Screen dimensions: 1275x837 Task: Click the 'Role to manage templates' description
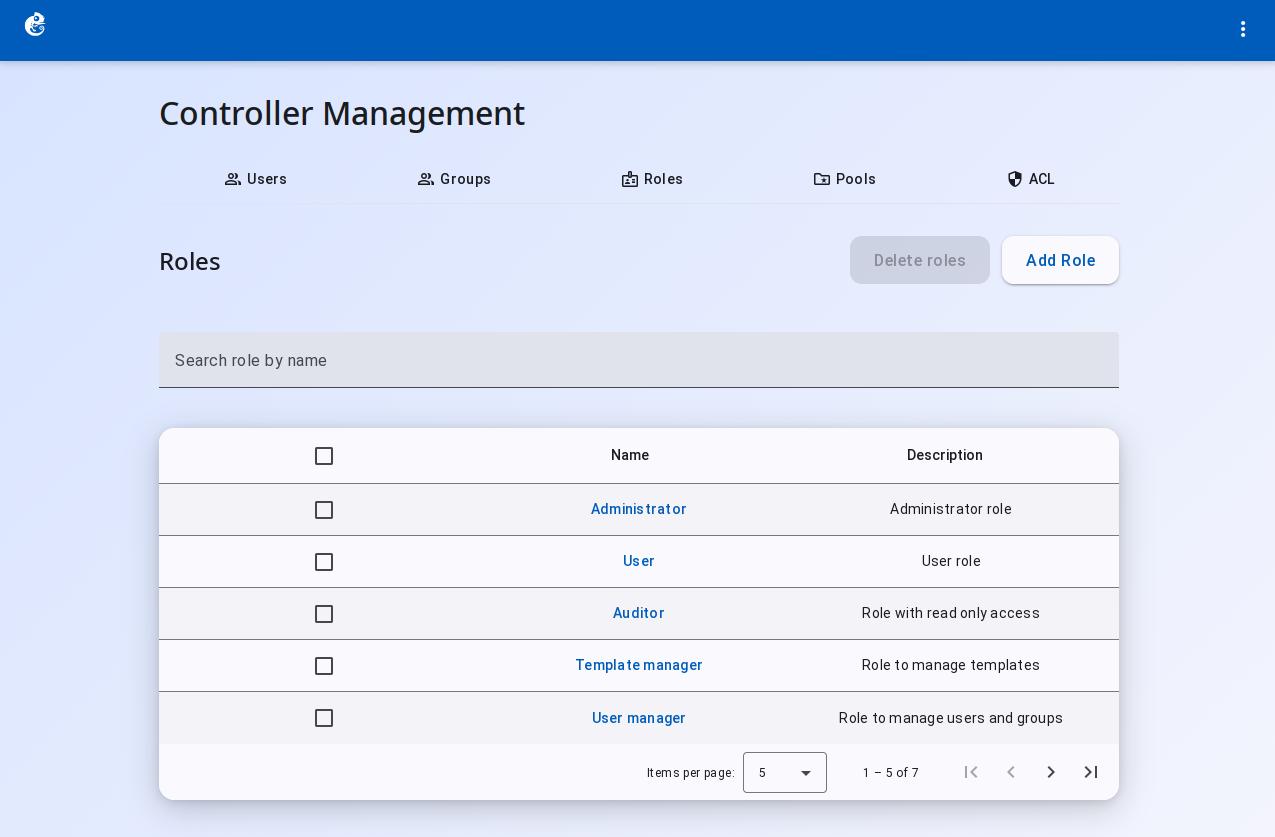951,665
